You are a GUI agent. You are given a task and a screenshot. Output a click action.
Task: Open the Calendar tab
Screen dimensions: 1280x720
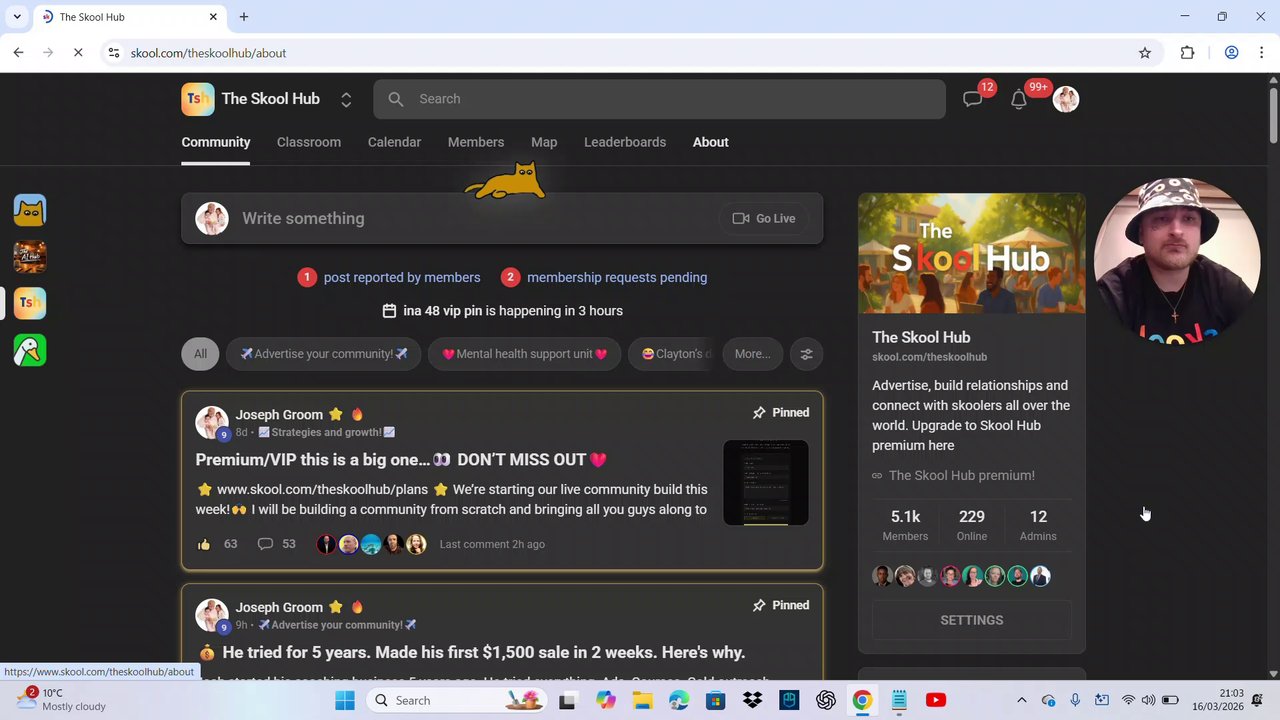(x=394, y=142)
